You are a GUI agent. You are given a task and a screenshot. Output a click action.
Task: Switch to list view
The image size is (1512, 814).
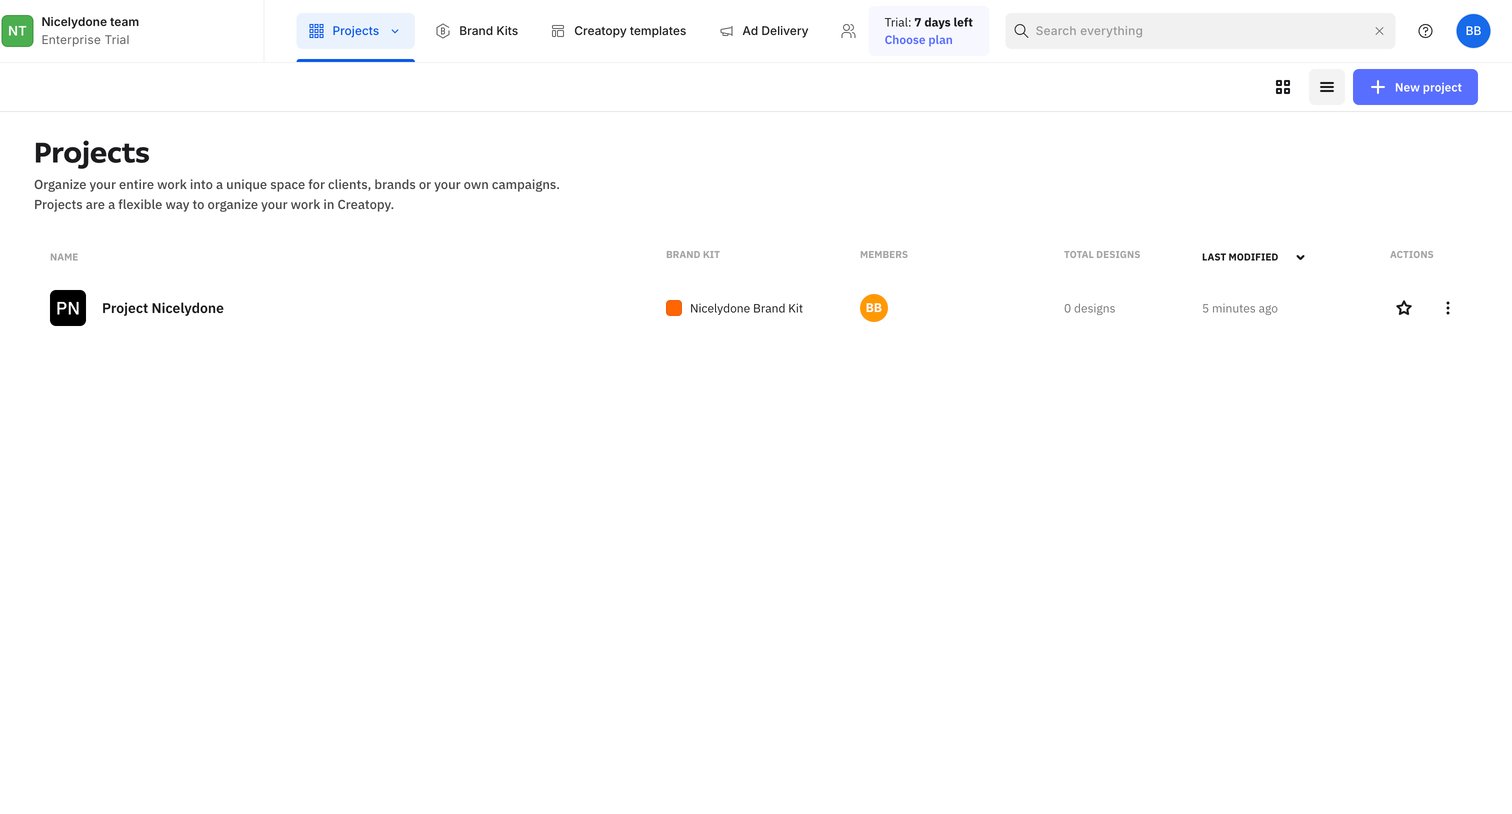coord(1327,87)
